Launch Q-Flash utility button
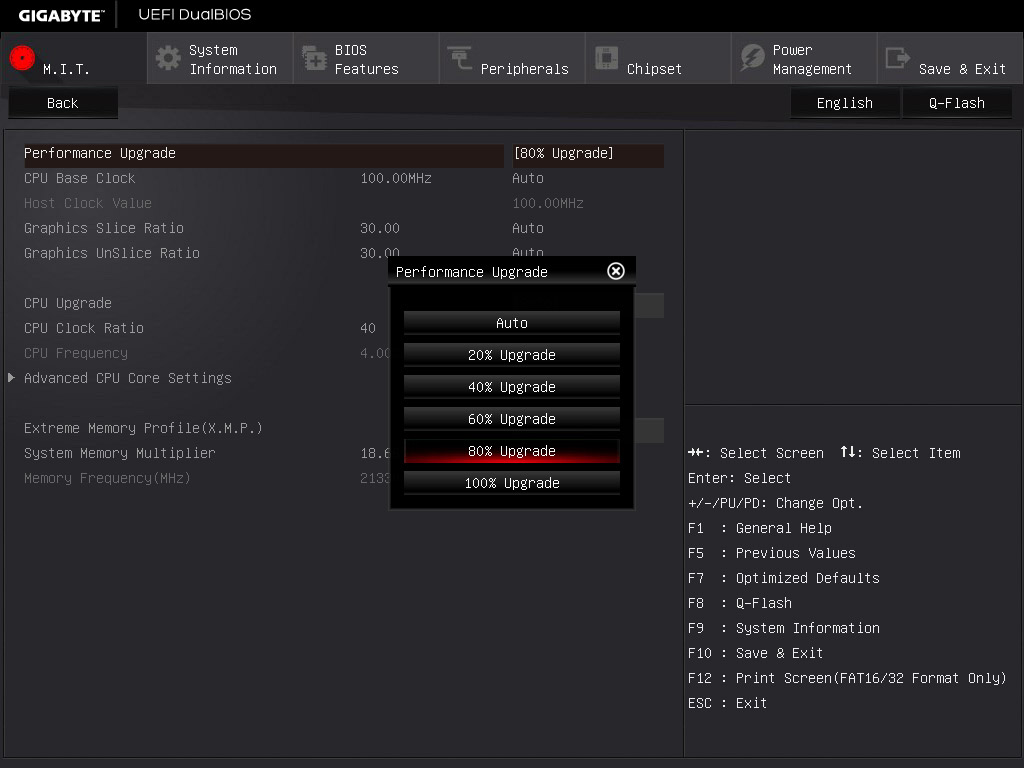 (957, 103)
